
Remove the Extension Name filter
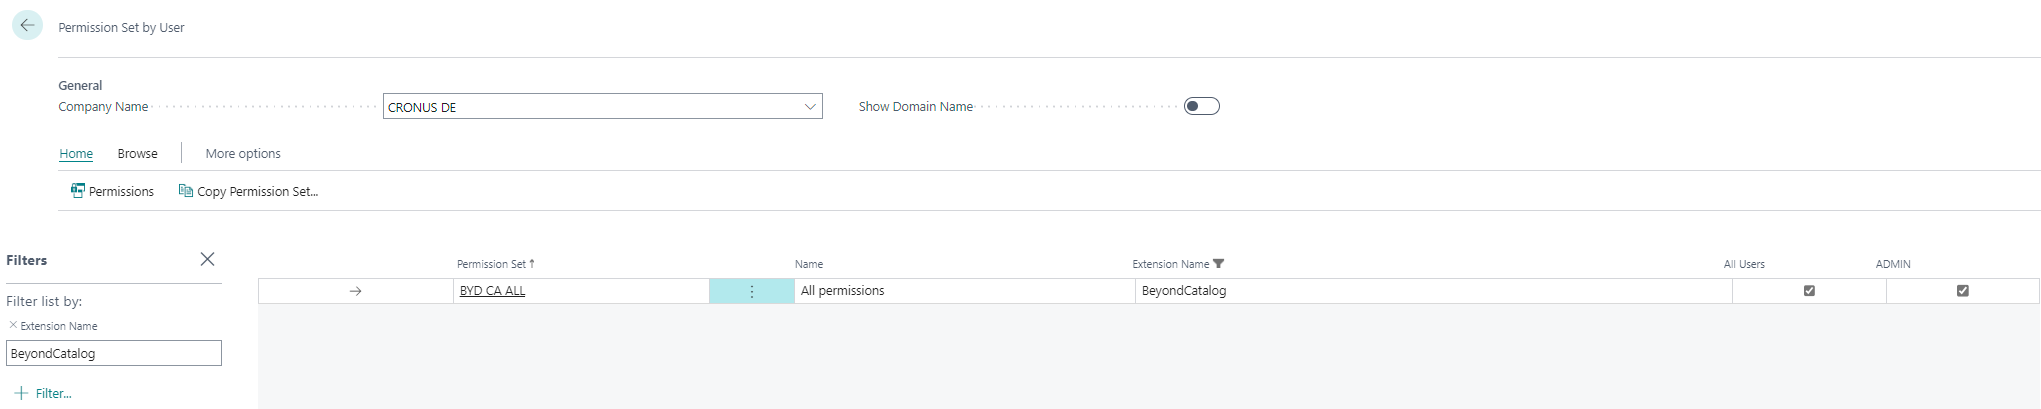pyautogui.click(x=13, y=325)
